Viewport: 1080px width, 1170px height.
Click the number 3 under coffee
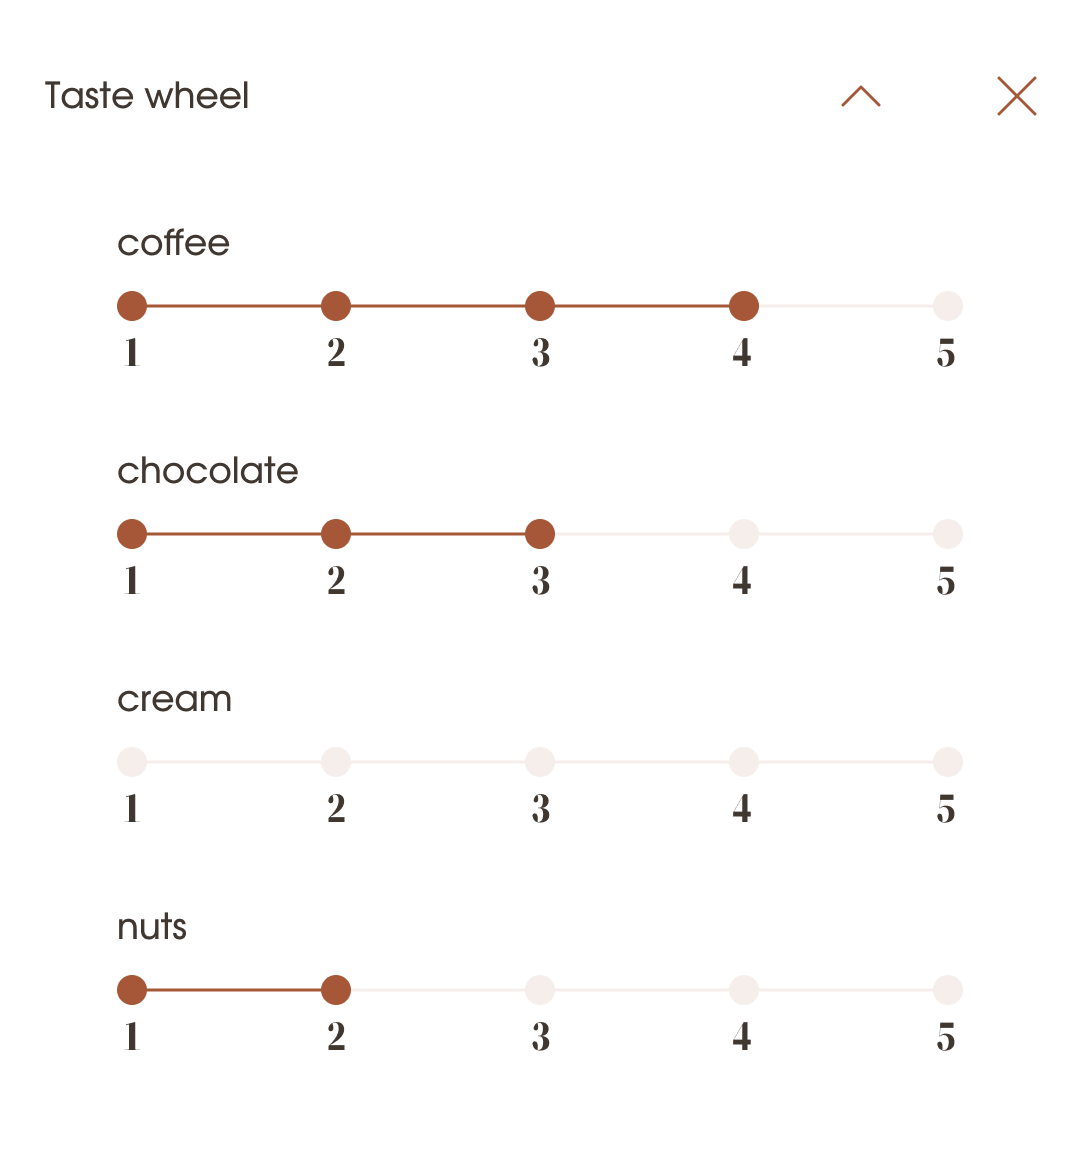pos(539,352)
